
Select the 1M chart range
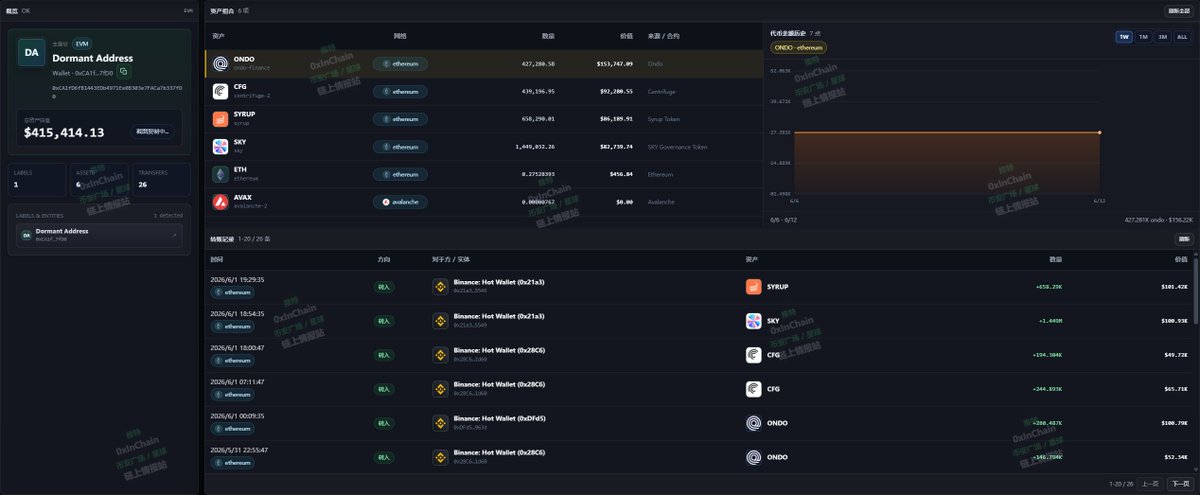tap(1143, 37)
